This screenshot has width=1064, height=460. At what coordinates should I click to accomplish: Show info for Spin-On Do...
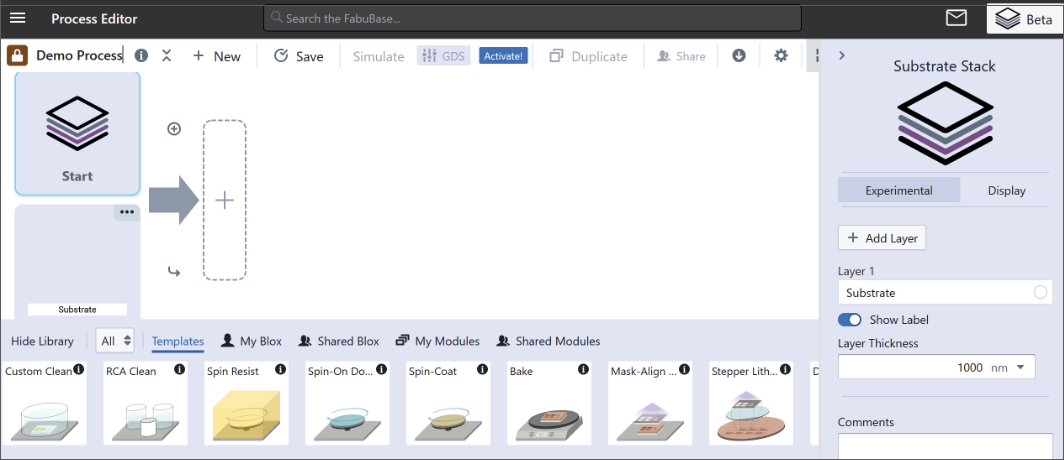[x=381, y=370]
